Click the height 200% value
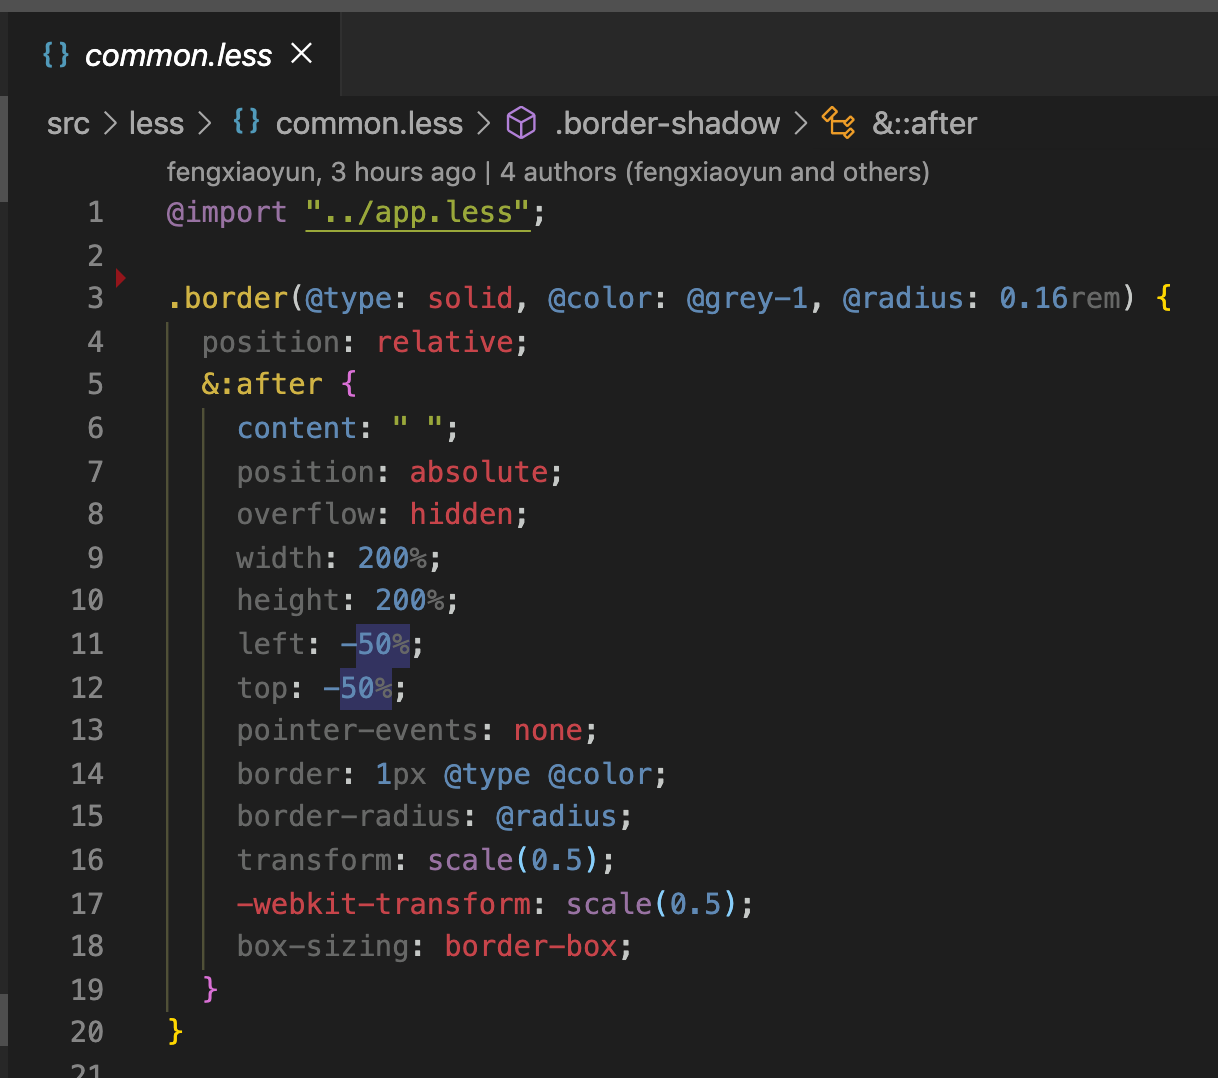Screen dimensions: 1218x1078 410,600
